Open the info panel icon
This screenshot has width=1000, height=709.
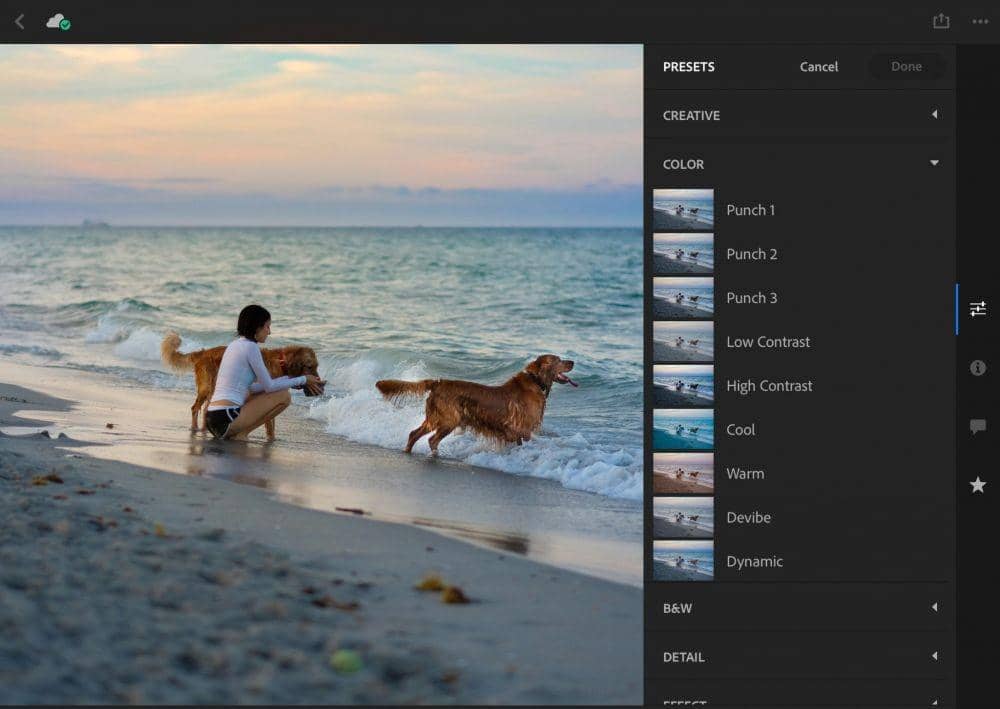click(x=978, y=368)
